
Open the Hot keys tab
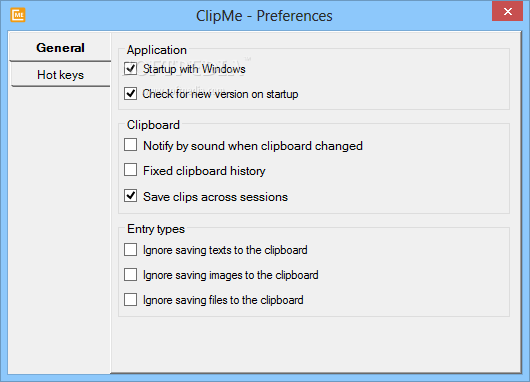pyautogui.click(x=61, y=75)
